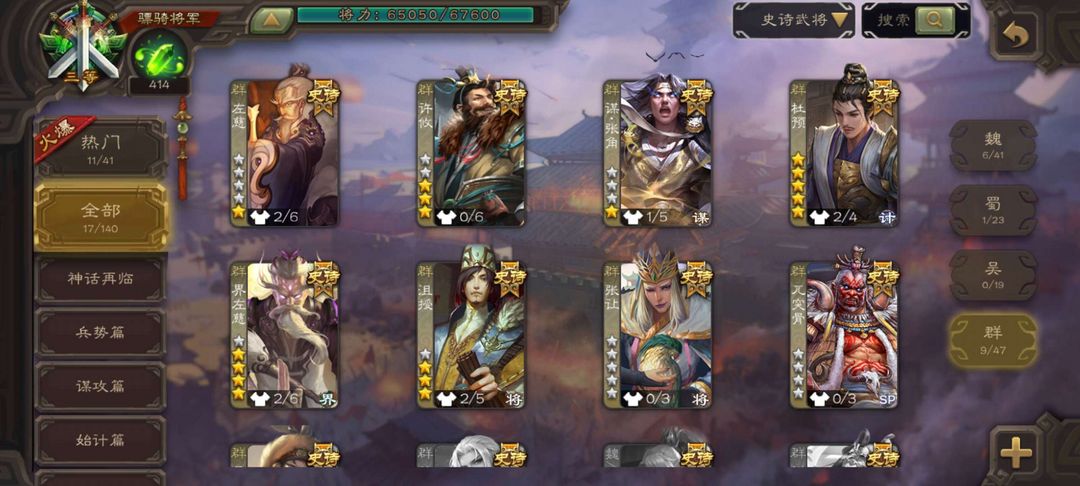Click the 将力 progress bar
The image size is (1080, 486).
tap(415, 15)
